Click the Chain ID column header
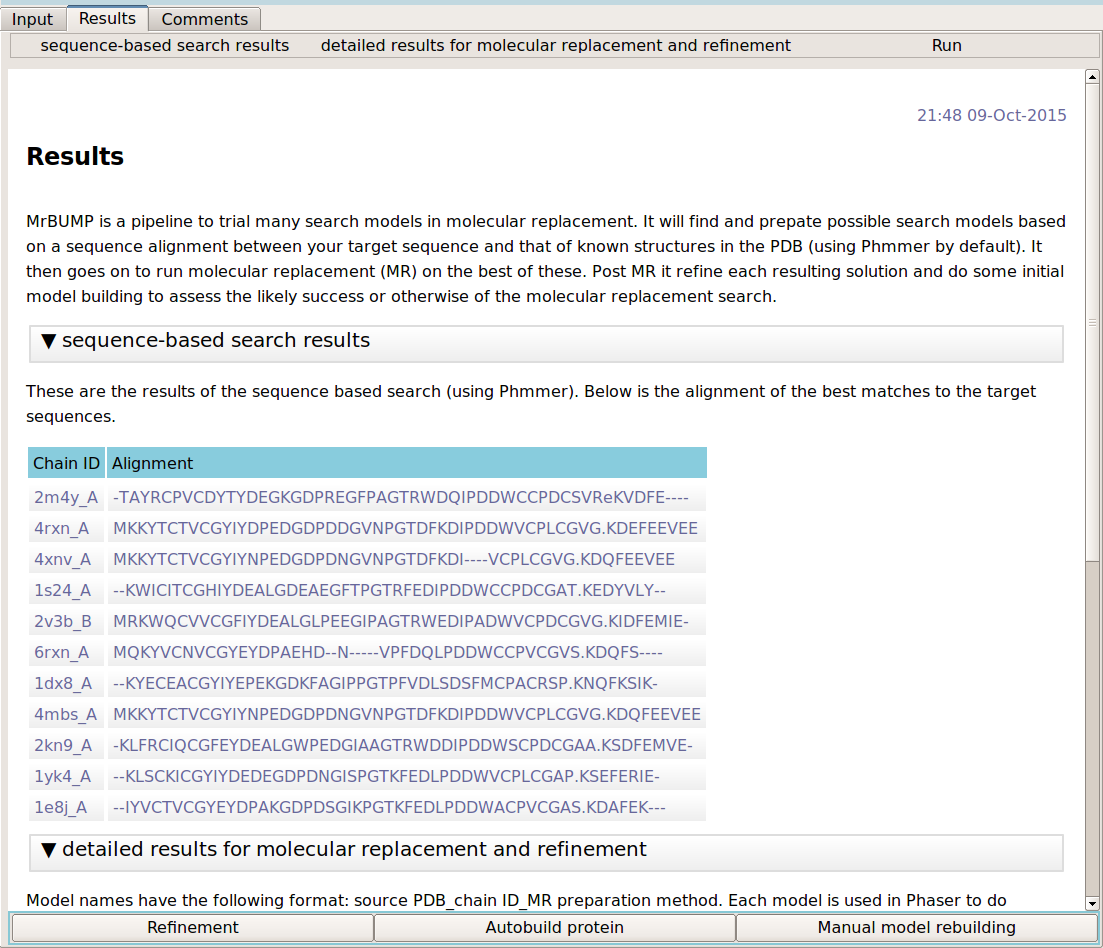The width and height of the screenshot is (1103, 948). [67, 463]
